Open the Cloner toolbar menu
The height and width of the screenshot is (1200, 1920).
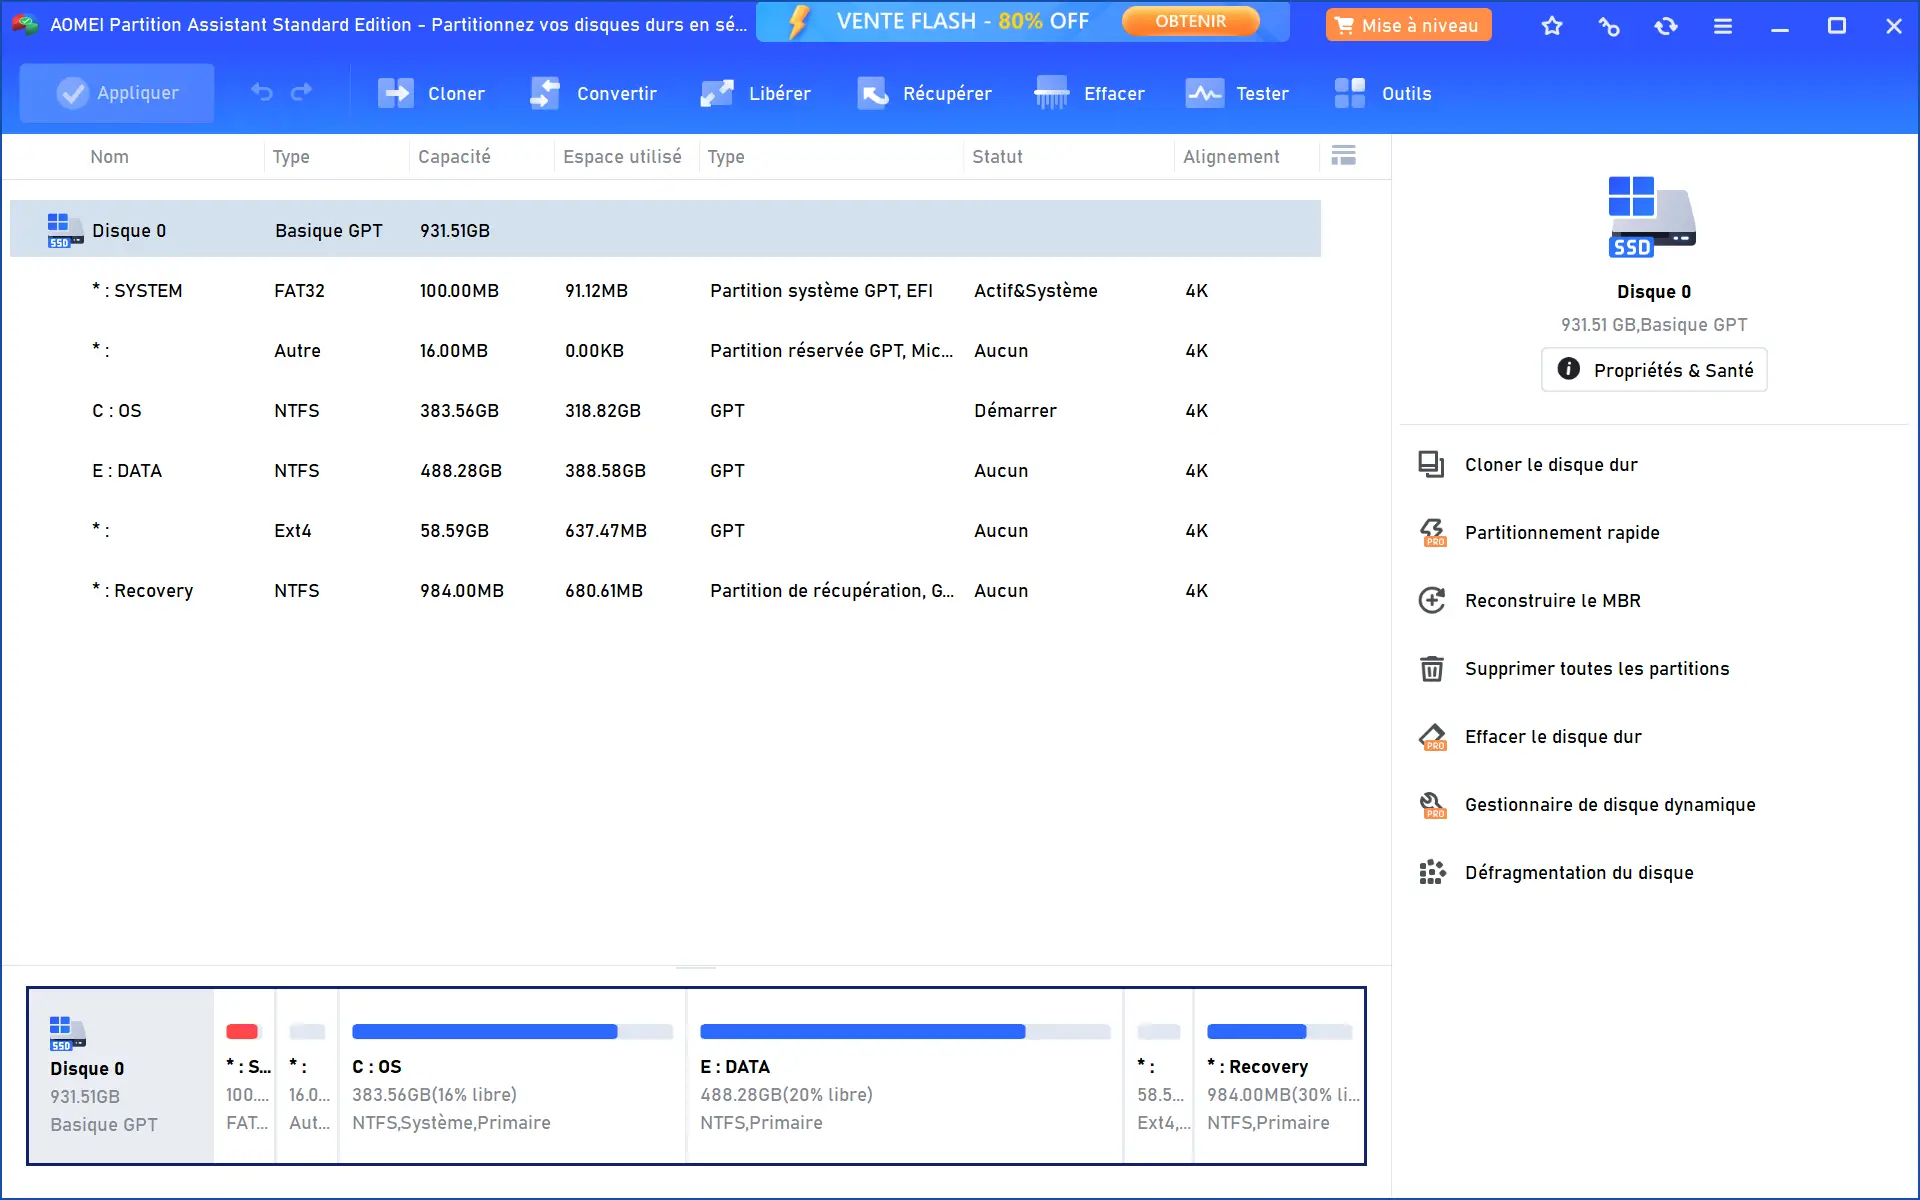coord(431,93)
